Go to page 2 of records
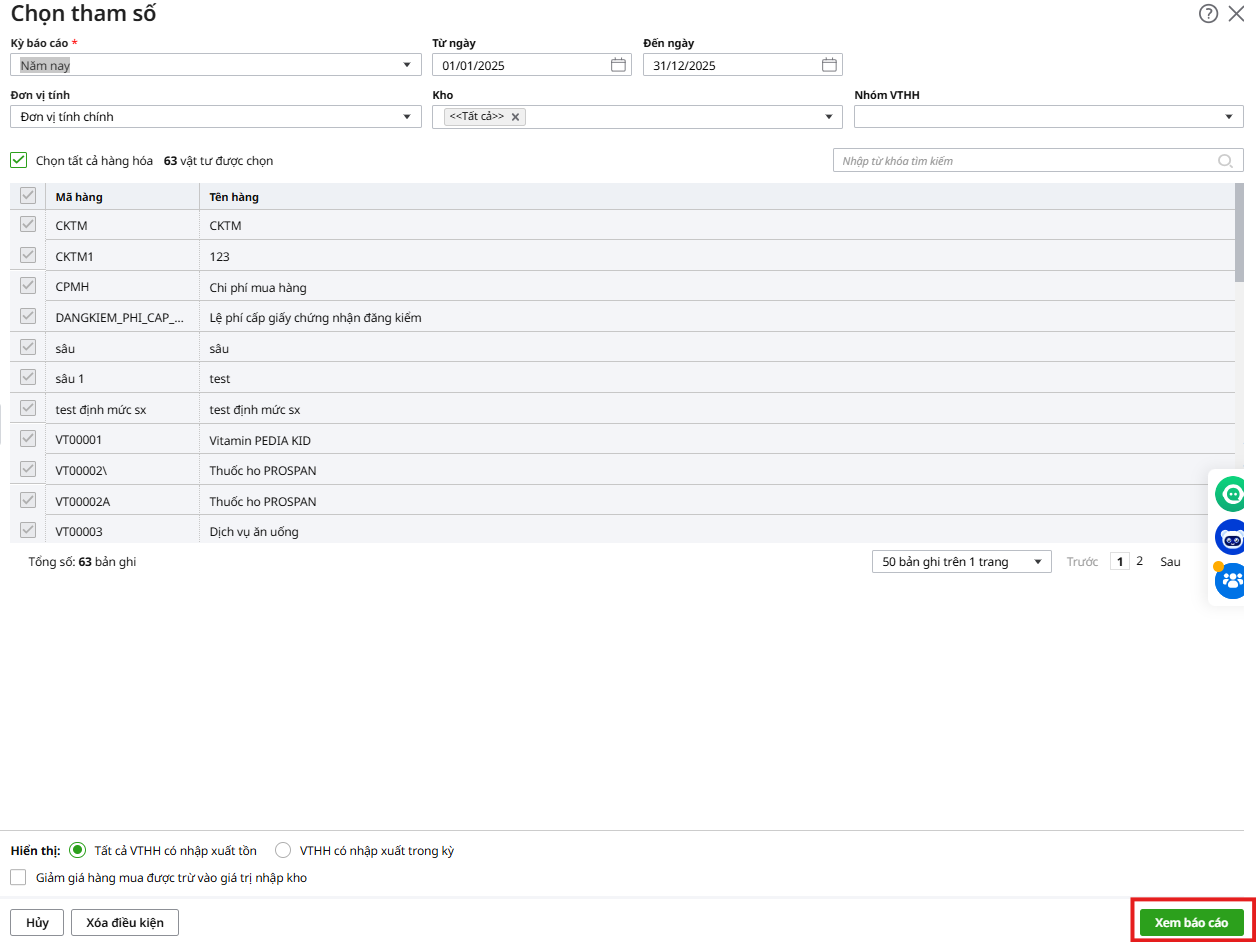This screenshot has width=1256, height=942. tap(1139, 562)
